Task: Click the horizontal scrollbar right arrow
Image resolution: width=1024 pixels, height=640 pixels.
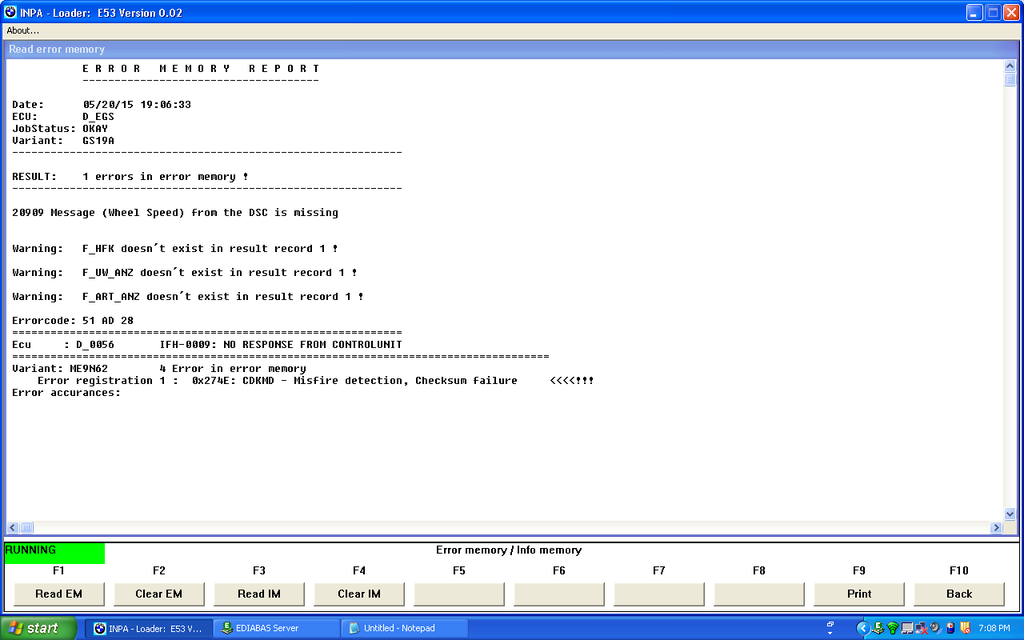Action: (996, 527)
